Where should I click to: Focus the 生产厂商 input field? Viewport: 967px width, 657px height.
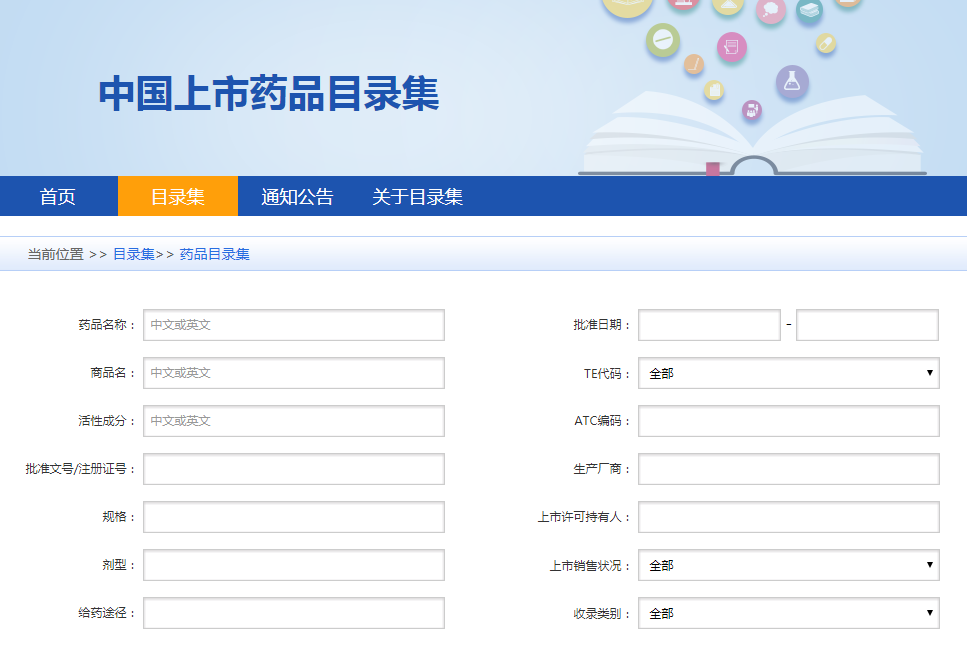789,469
